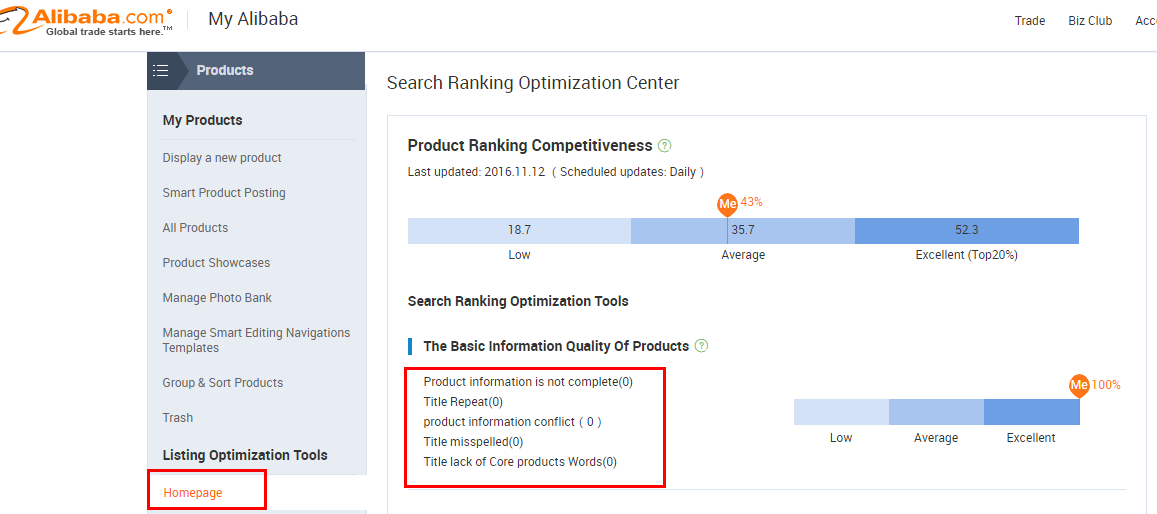Open help icon beside Basic Information Quality
This screenshot has width=1157, height=514.
tap(702, 346)
